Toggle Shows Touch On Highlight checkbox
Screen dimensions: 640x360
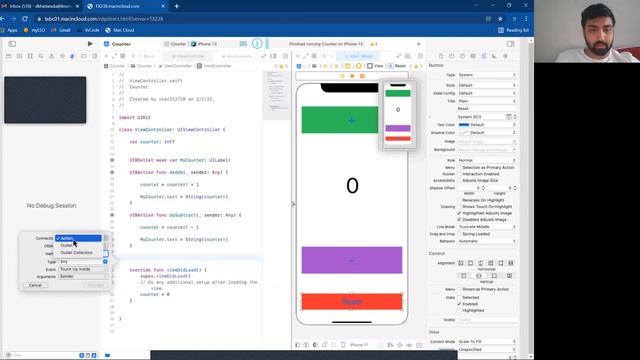point(459,207)
